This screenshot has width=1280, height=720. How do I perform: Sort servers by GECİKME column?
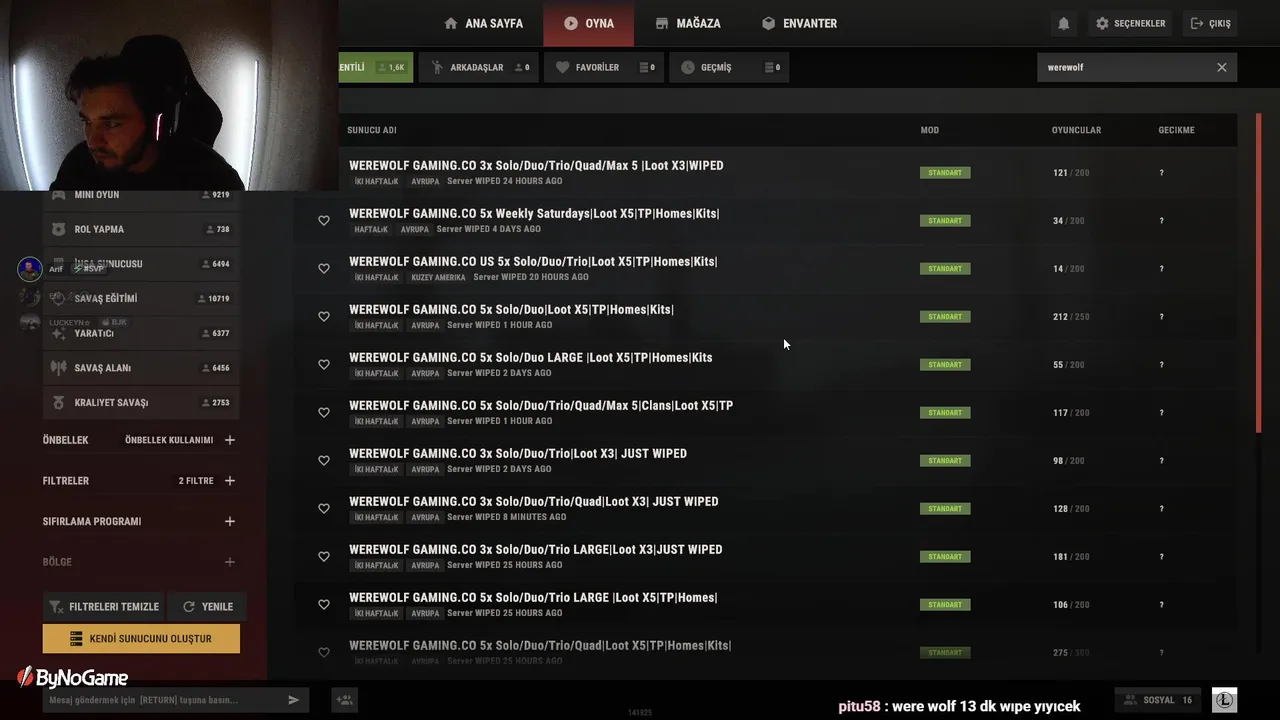(1176, 130)
